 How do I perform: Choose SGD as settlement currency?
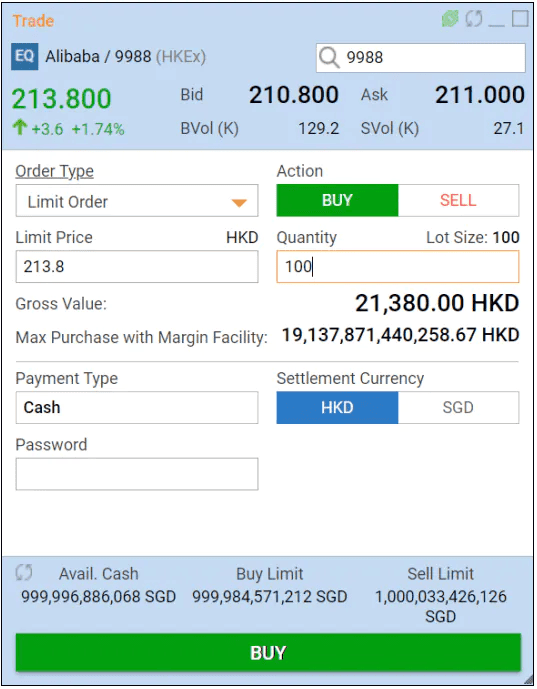[458, 408]
